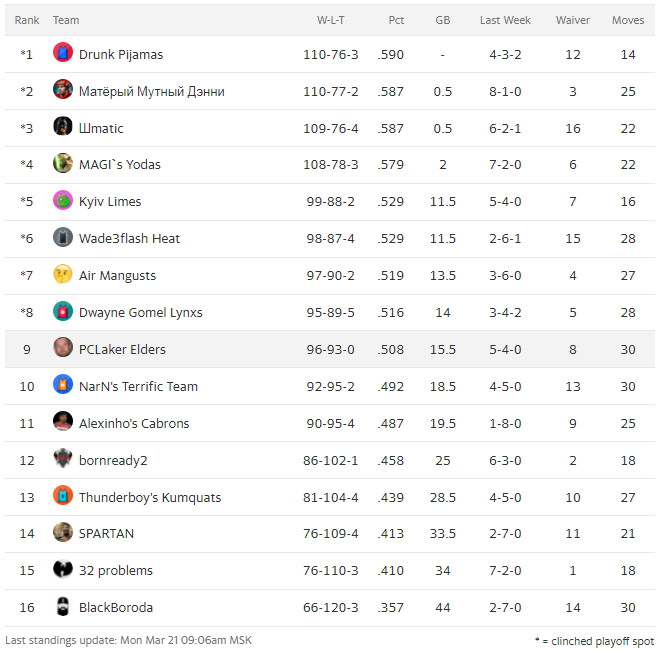Click the bornready2 team logo icon

[x=63, y=460]
